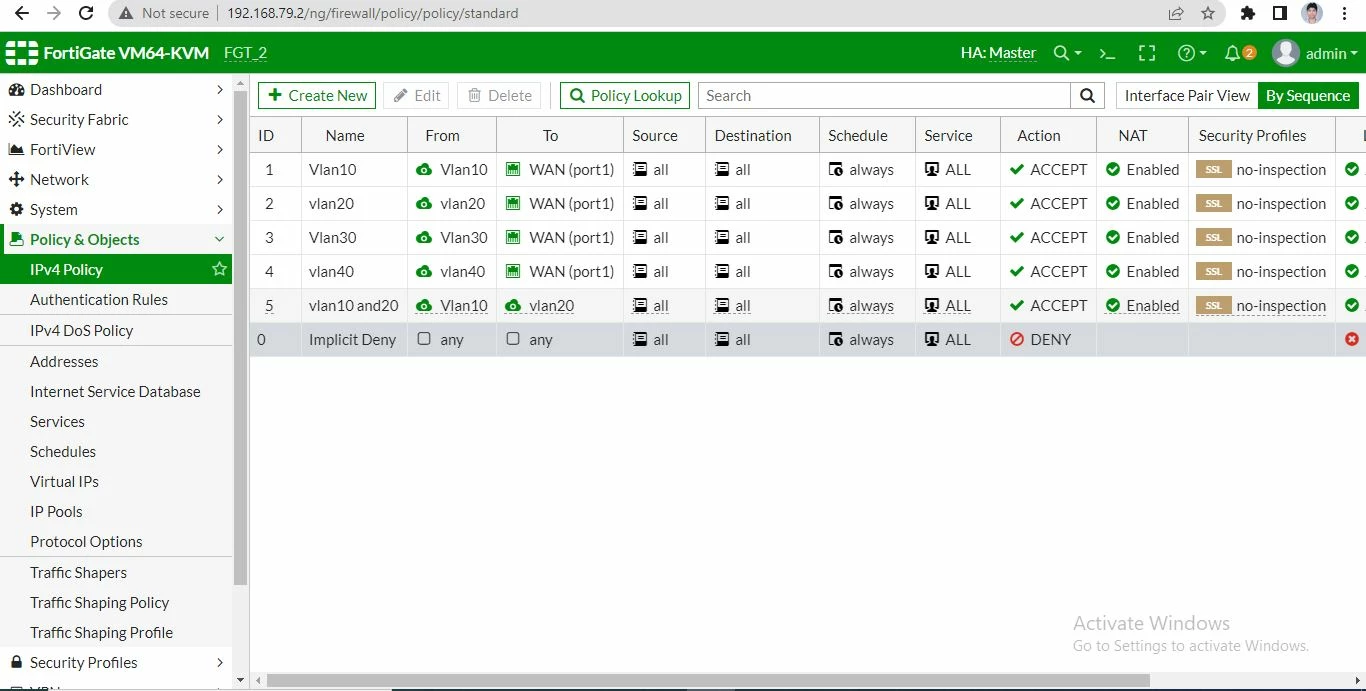1366x691 pixels.
Task: Open Policy Lookup
Action: click(x=625, y=96)
